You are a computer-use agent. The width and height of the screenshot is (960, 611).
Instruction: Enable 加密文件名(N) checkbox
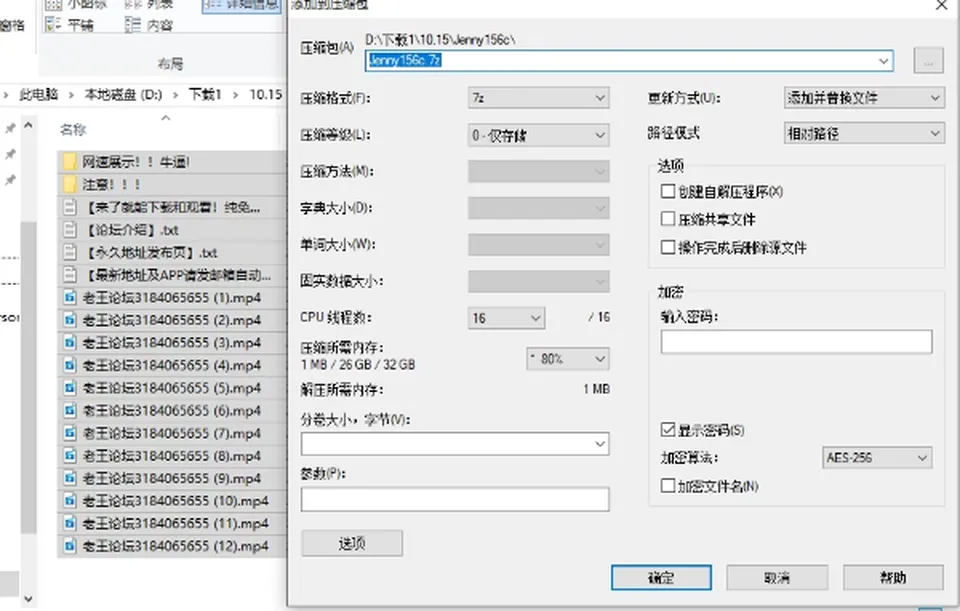tap(668, 485)
